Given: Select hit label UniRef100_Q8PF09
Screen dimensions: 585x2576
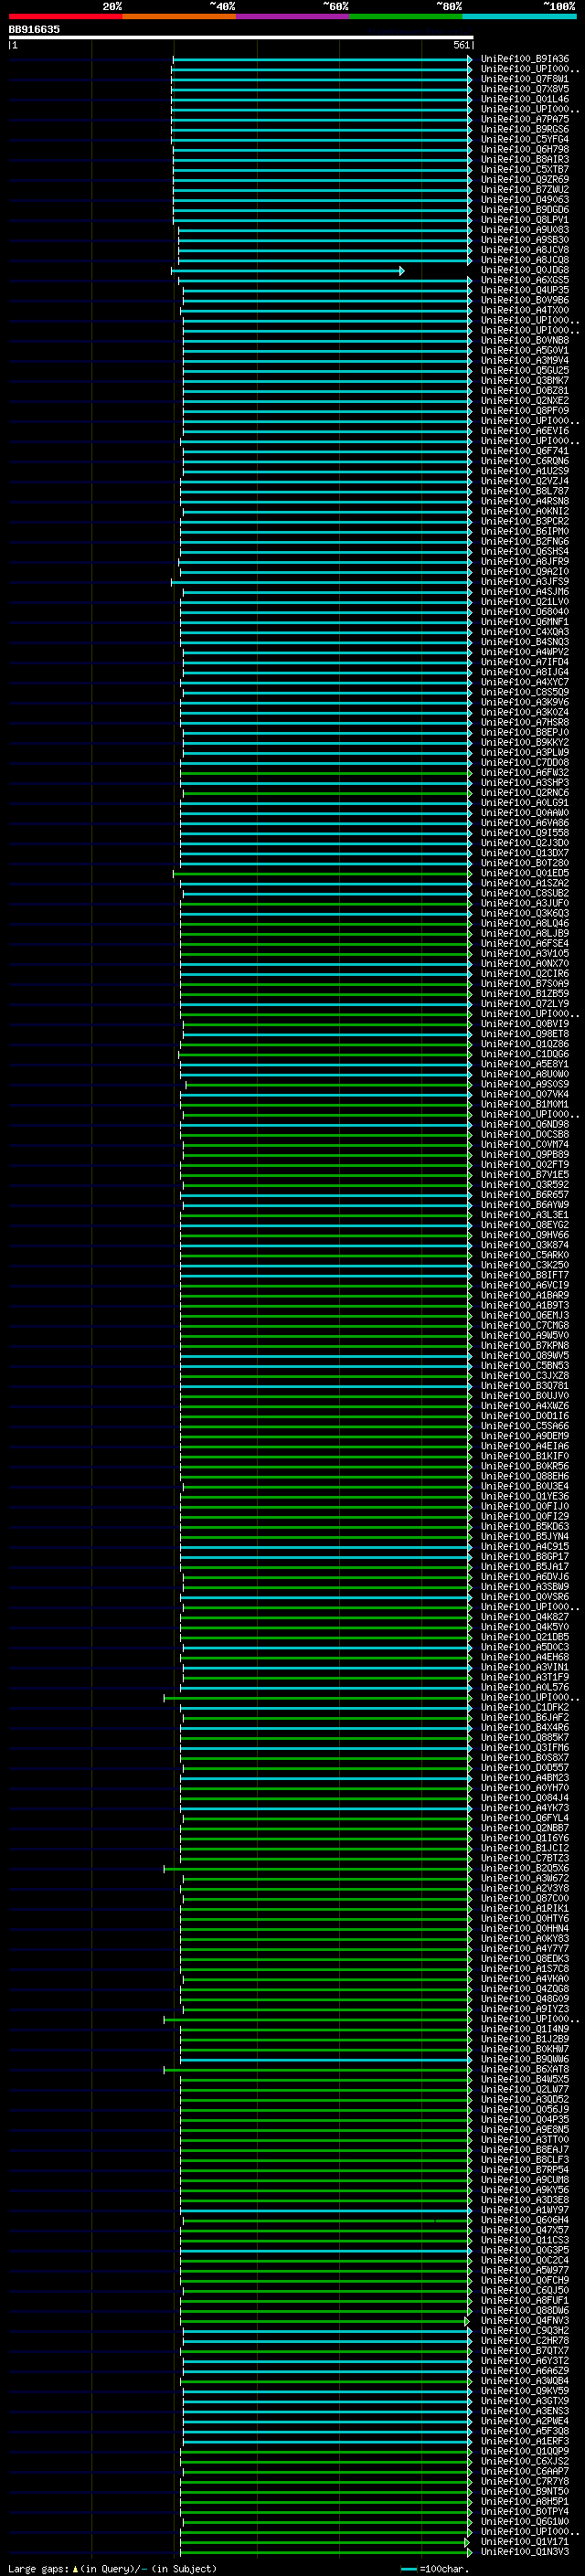Looking at the screenshot, I should pos(525,411).
